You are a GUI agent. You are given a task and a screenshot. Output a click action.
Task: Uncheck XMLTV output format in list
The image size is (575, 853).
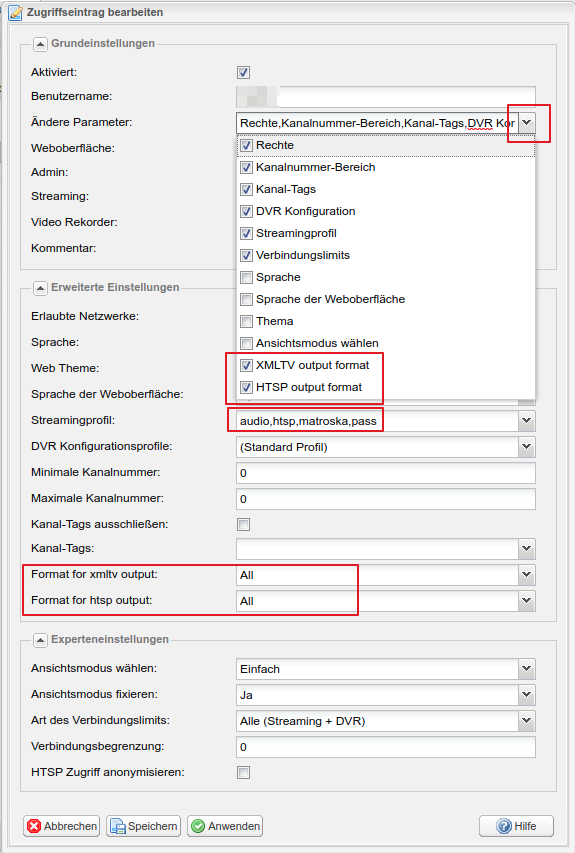pyautogui.click(x=246, y=366)
